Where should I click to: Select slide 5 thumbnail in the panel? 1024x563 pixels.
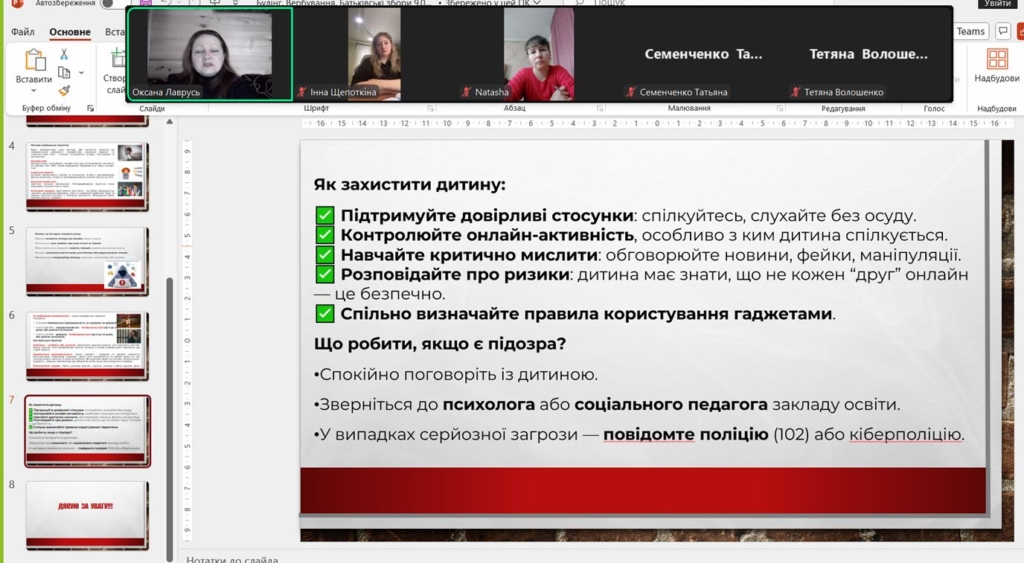(87, 260)
